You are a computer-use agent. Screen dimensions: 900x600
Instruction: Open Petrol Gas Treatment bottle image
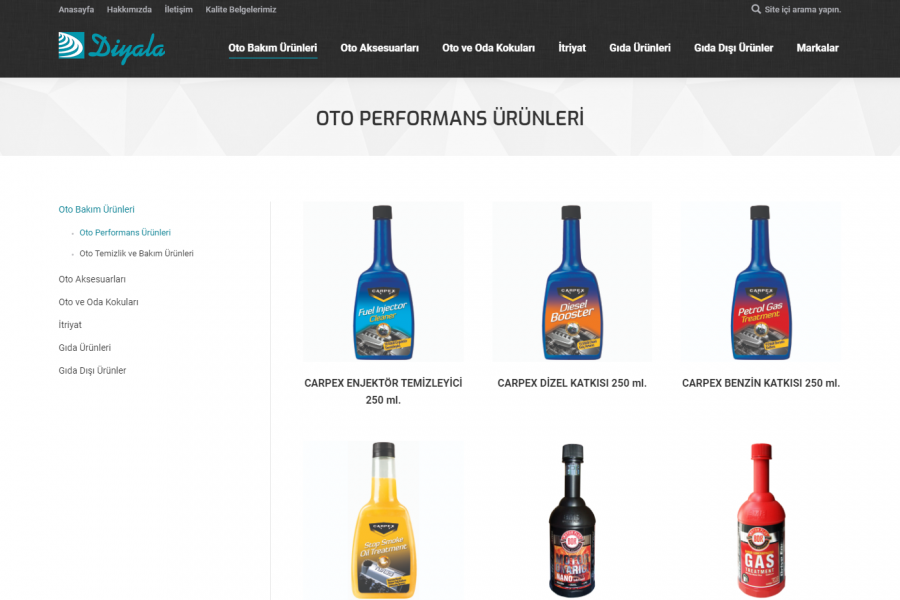(x=761, y=282)
